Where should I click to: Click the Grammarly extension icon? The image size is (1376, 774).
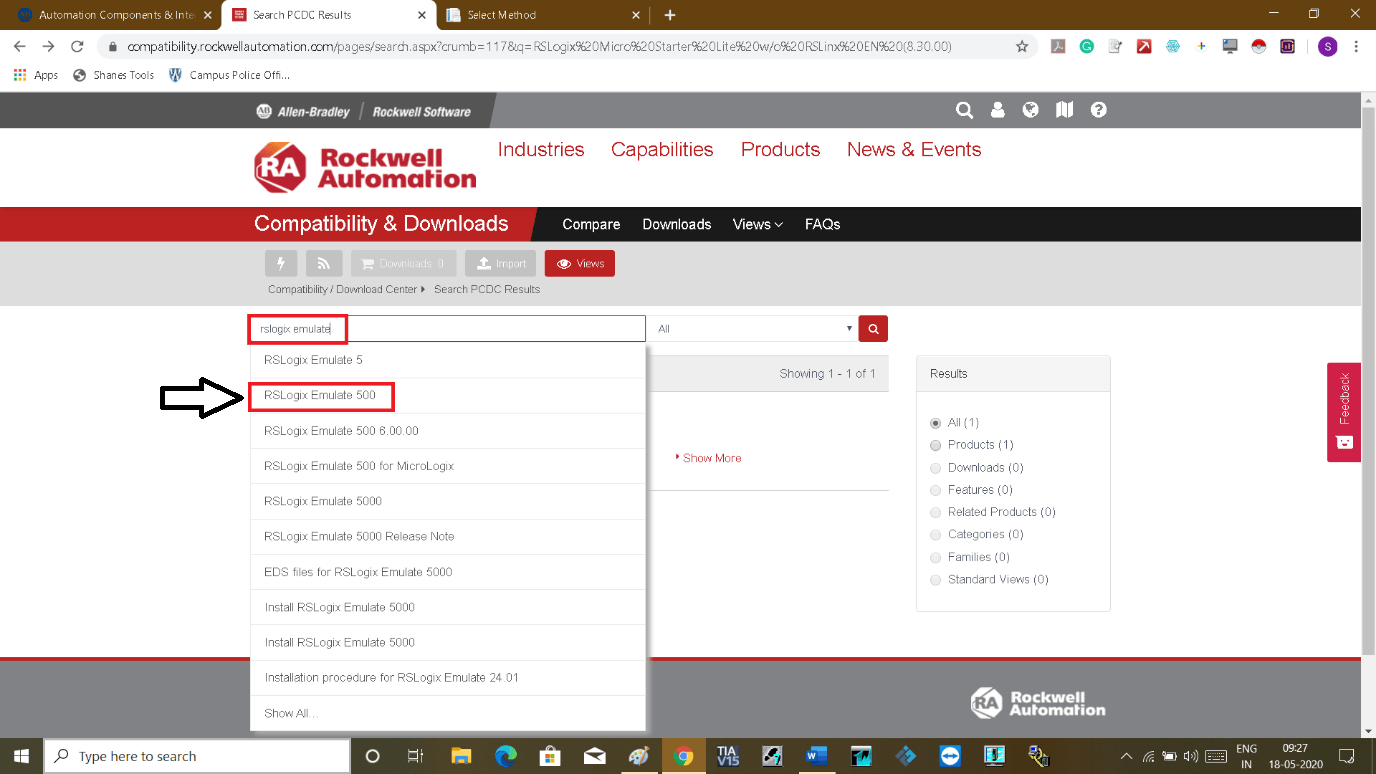click(x=1086, y=46)
